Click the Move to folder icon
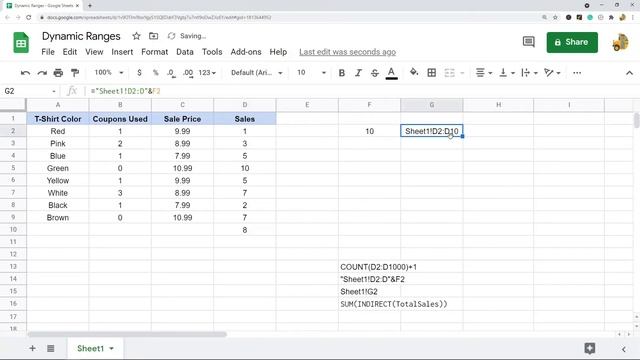 153,36
